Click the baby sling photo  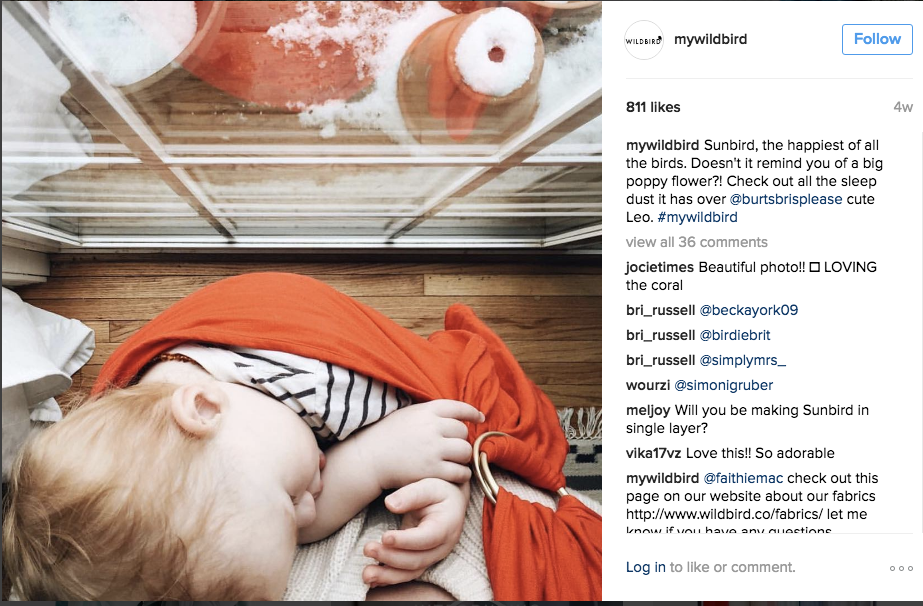(301, 300)
